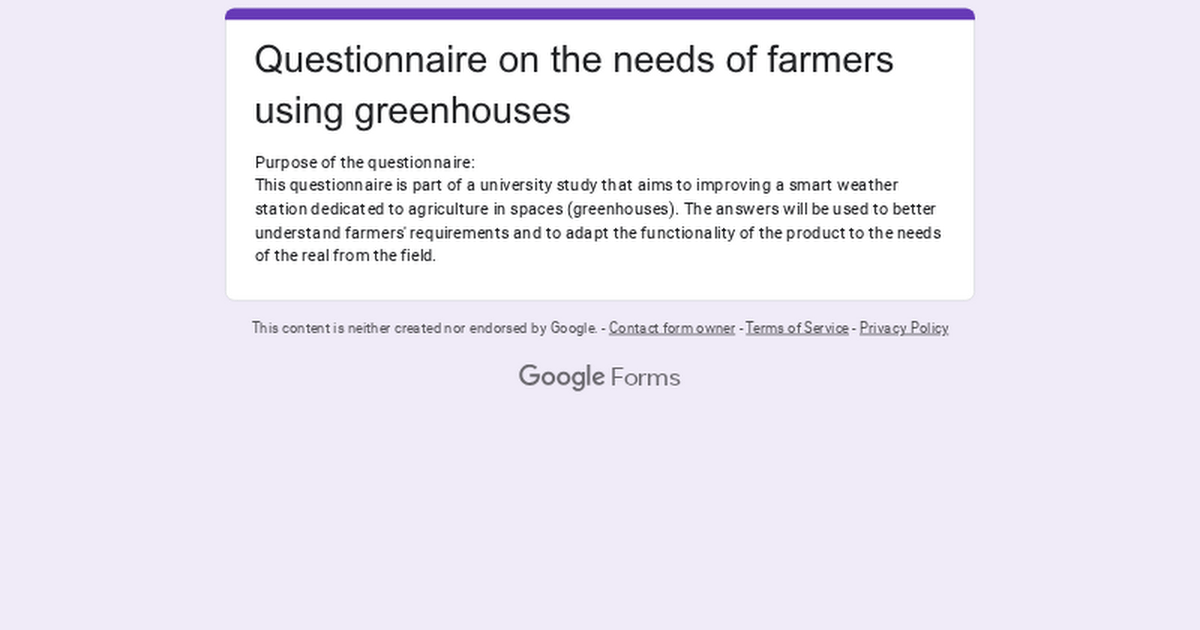Click the word Google in the footer logo
Image resolution: width=1200 pixels, height=630 pixels.
tap(562, 377)
